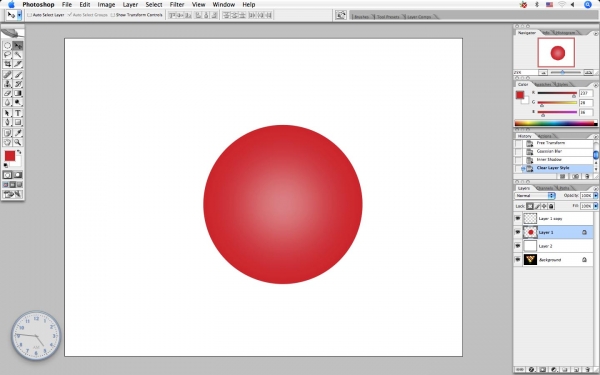This screenshot has width=600, height=375.
Task: Switch to the Channels tab
Action: tap(544, 188)
